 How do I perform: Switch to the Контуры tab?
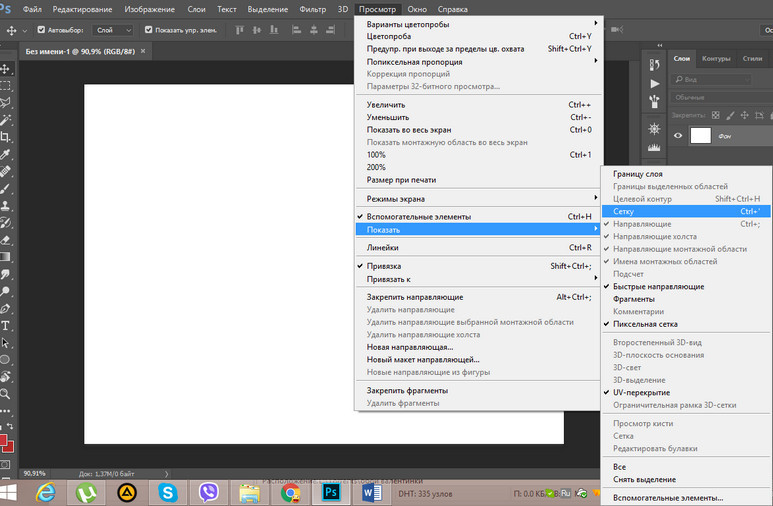point(716,58)
